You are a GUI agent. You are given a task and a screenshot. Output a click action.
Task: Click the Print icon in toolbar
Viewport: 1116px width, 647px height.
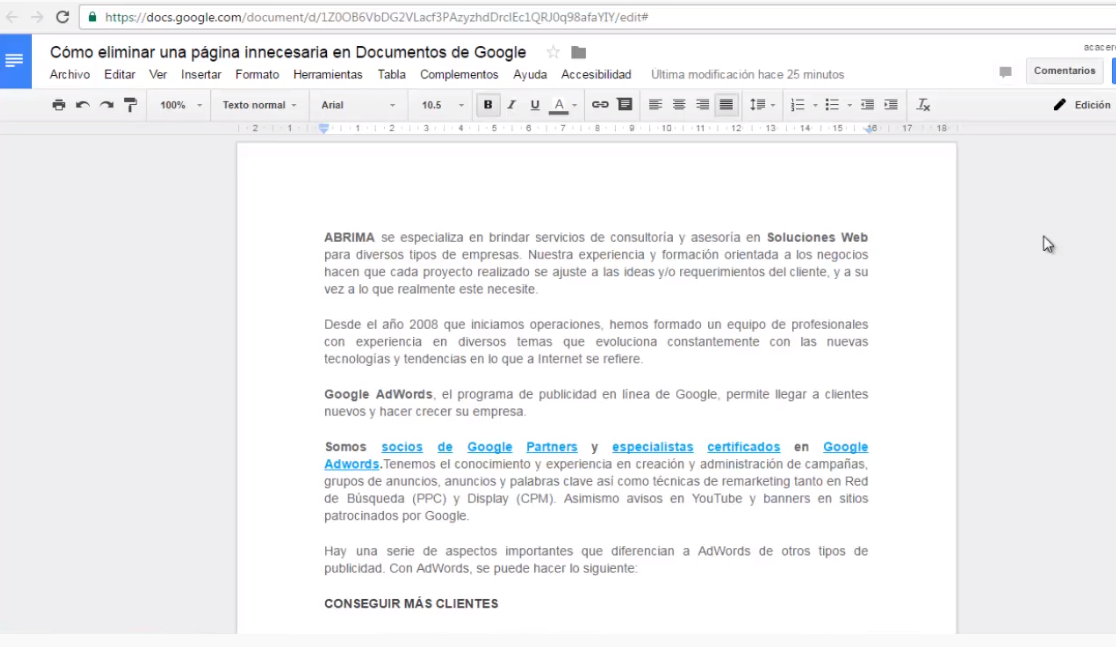[58, 105]
